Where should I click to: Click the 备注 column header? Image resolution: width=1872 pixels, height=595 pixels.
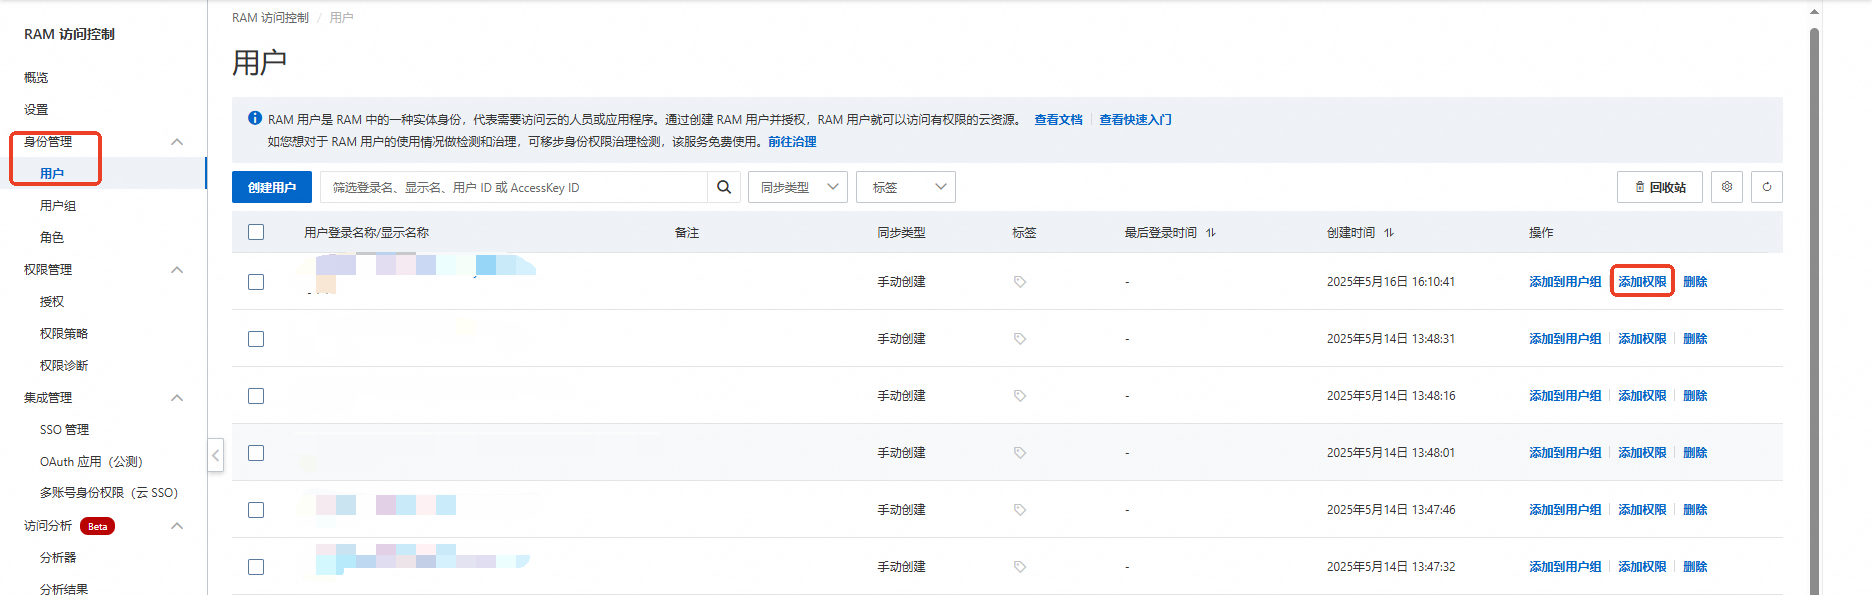click(x=687, y=232)
